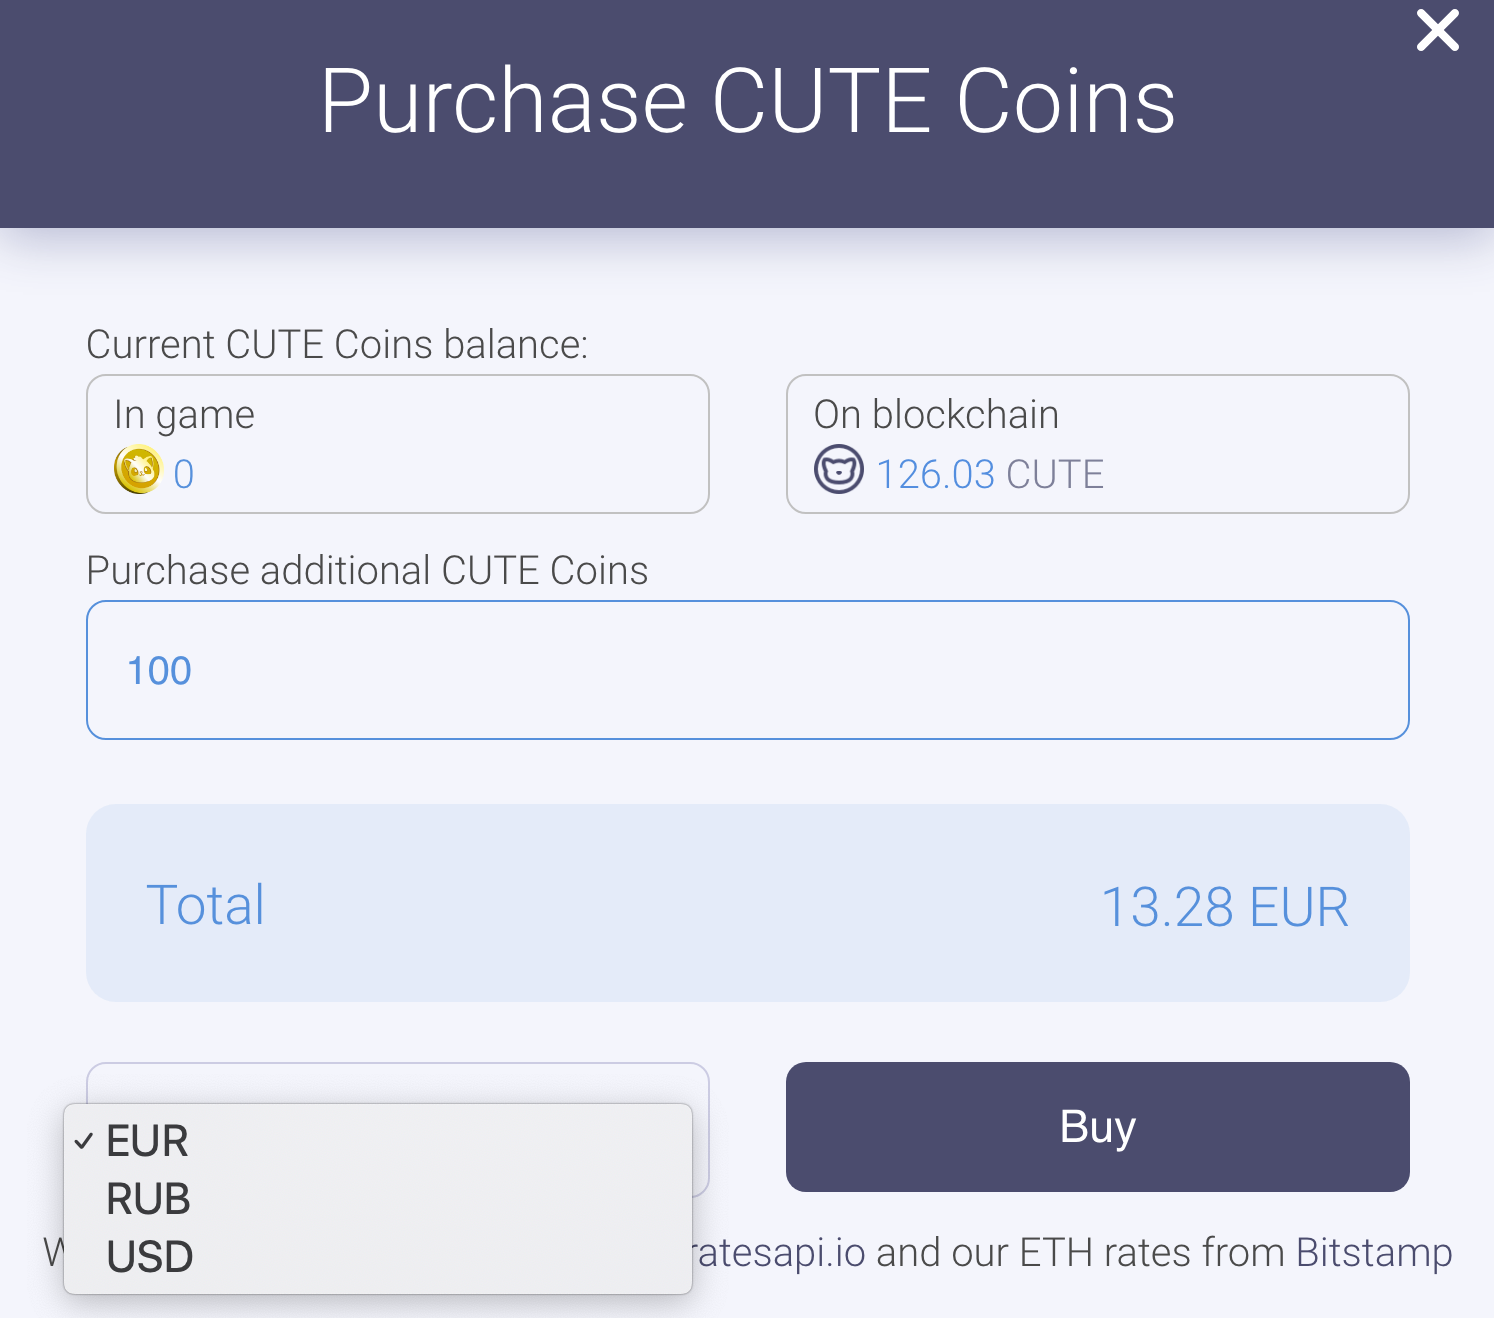Click the 13.28 EUR total amount

click(x=1224, y=907)
